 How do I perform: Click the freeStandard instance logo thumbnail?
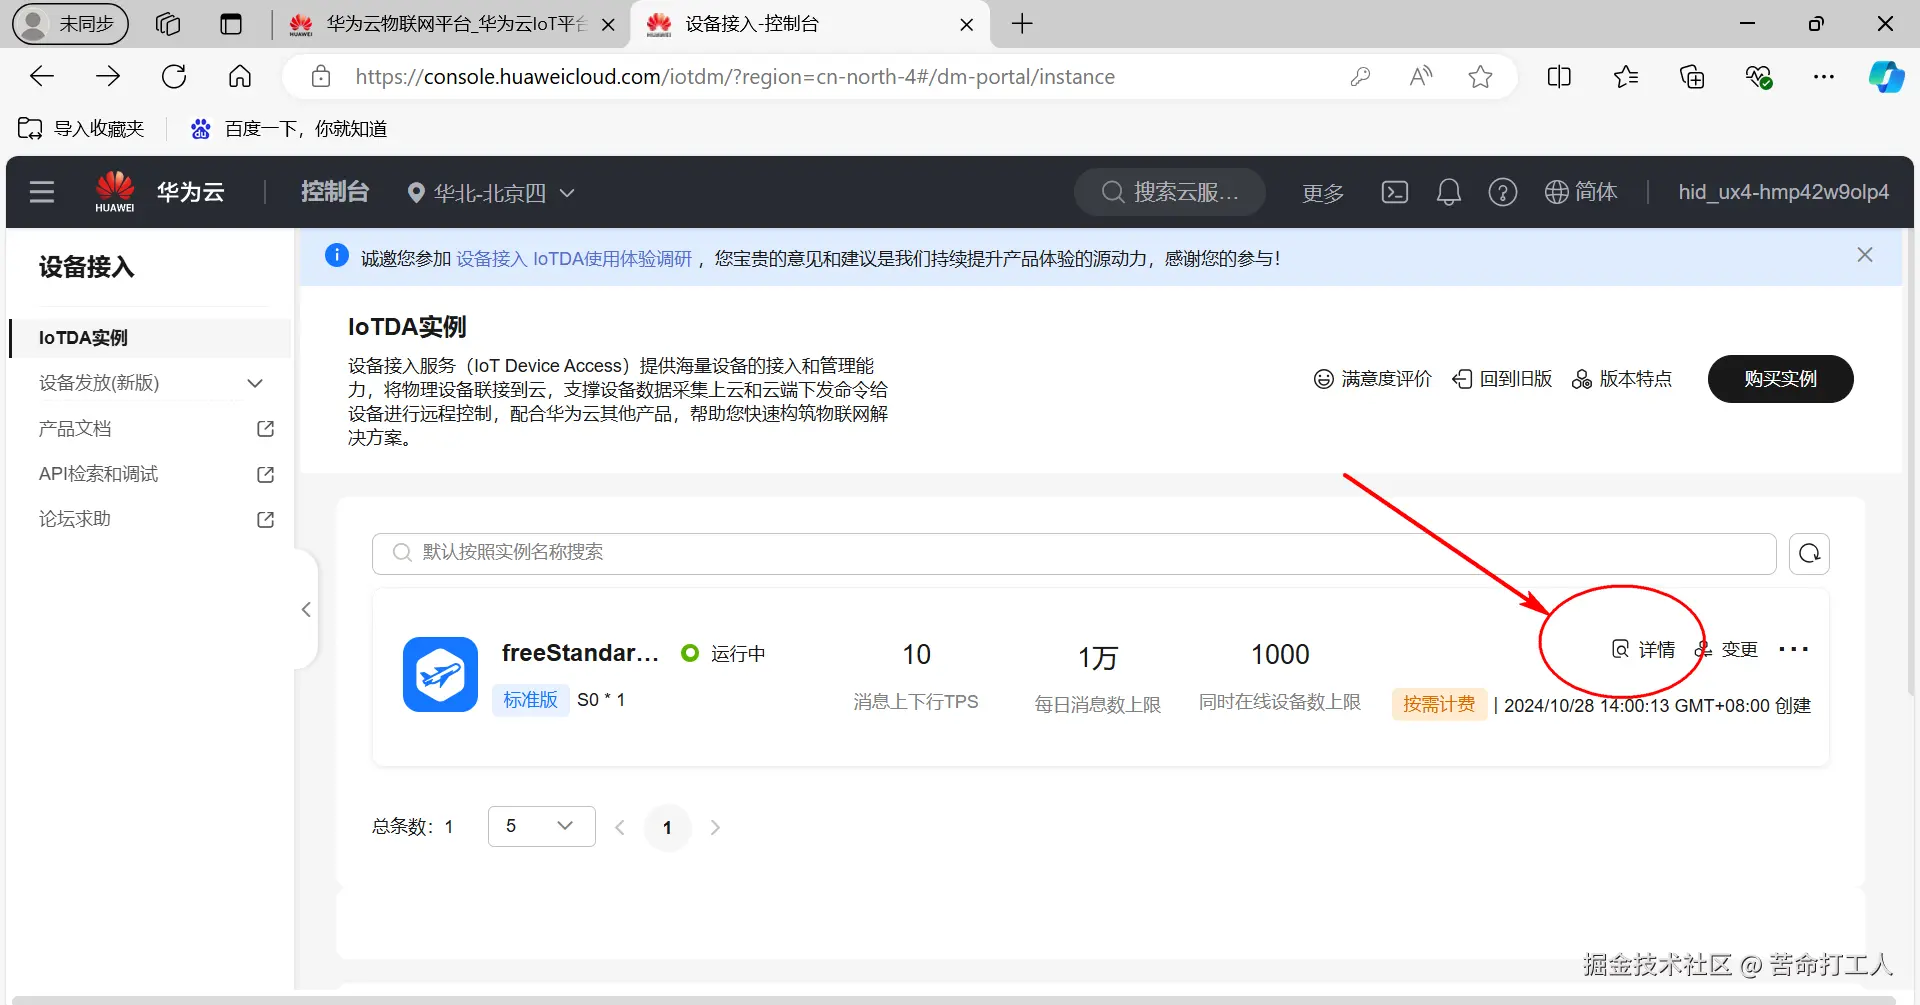(440, 674)
